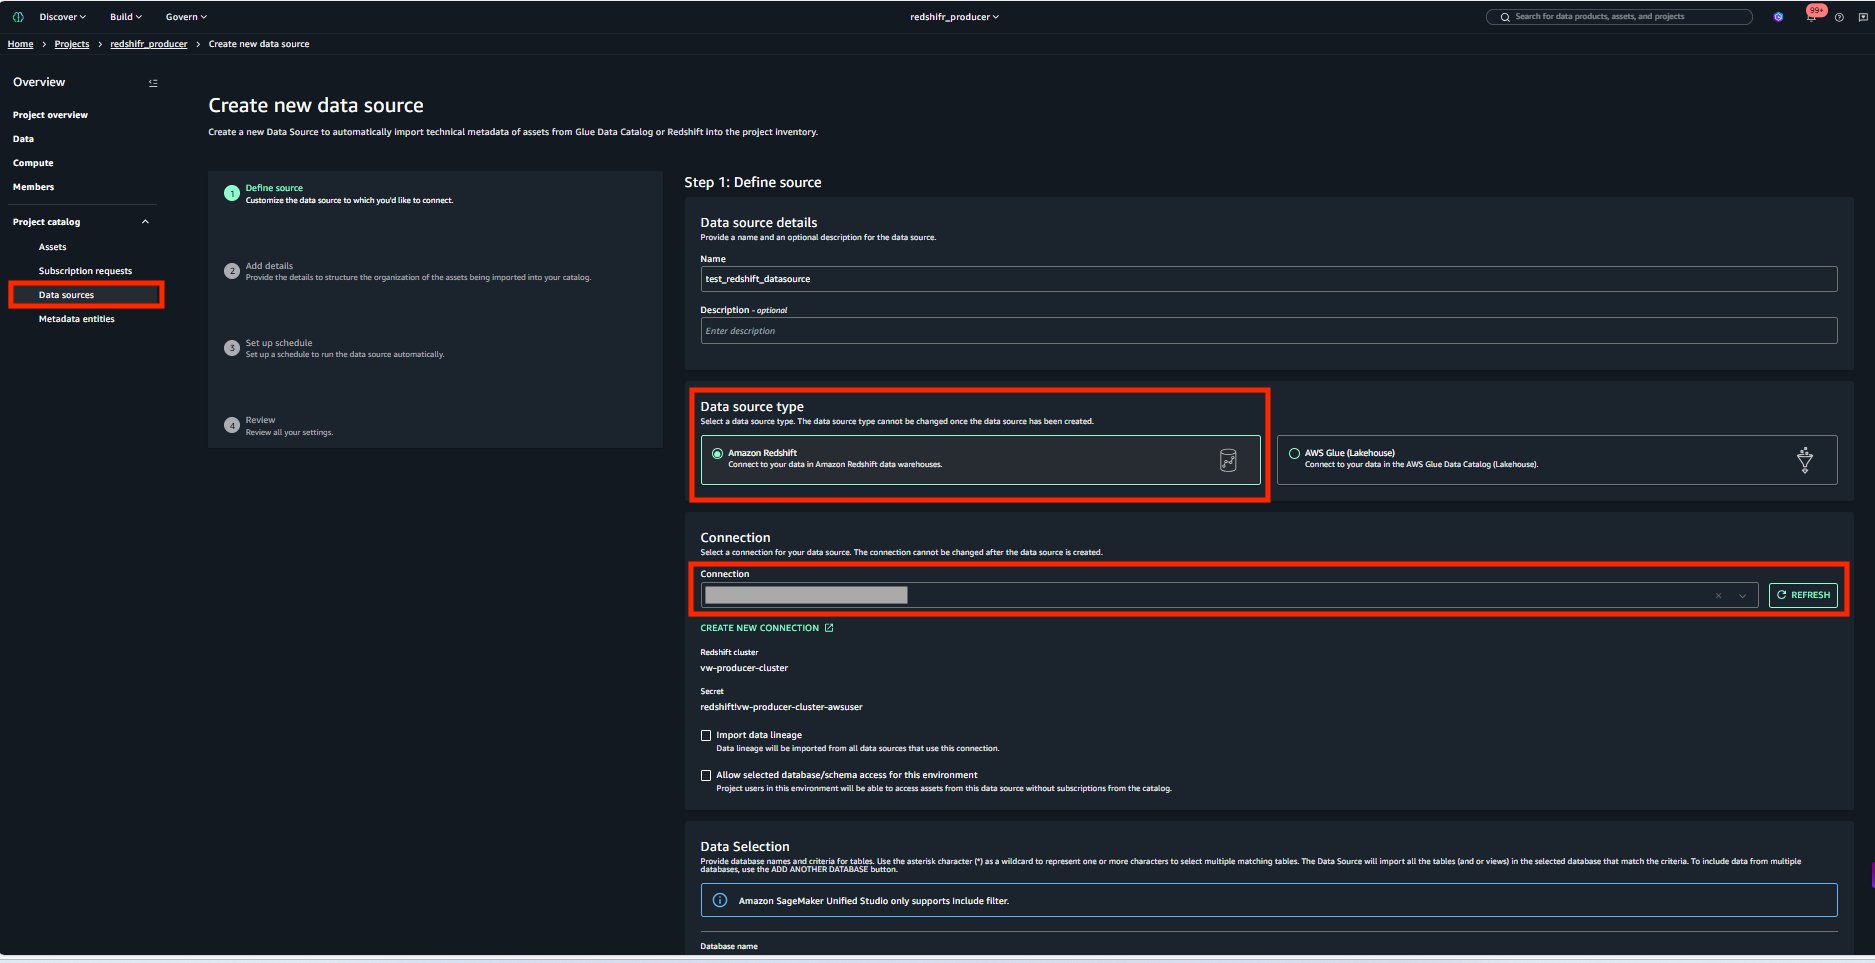Go to redshifr_producer breadcrumb link
The height and width of the screenshot is (963, 1875).
[149, 44]
